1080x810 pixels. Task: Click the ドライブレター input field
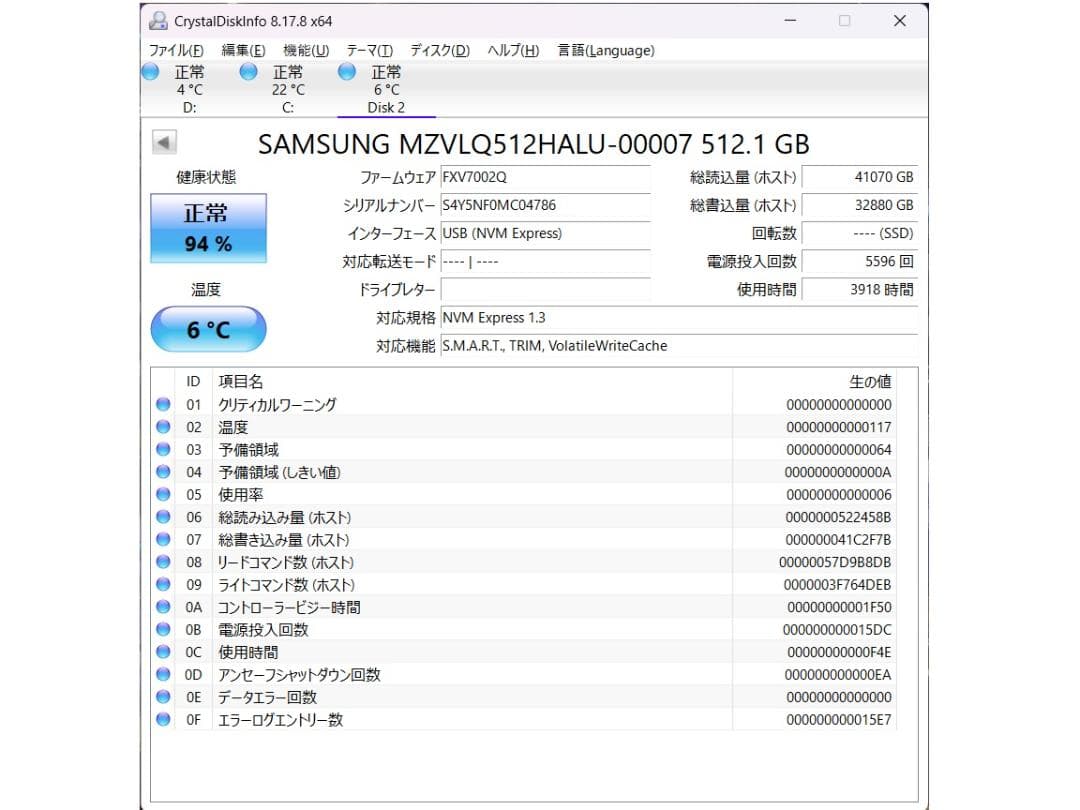(545, 290)
